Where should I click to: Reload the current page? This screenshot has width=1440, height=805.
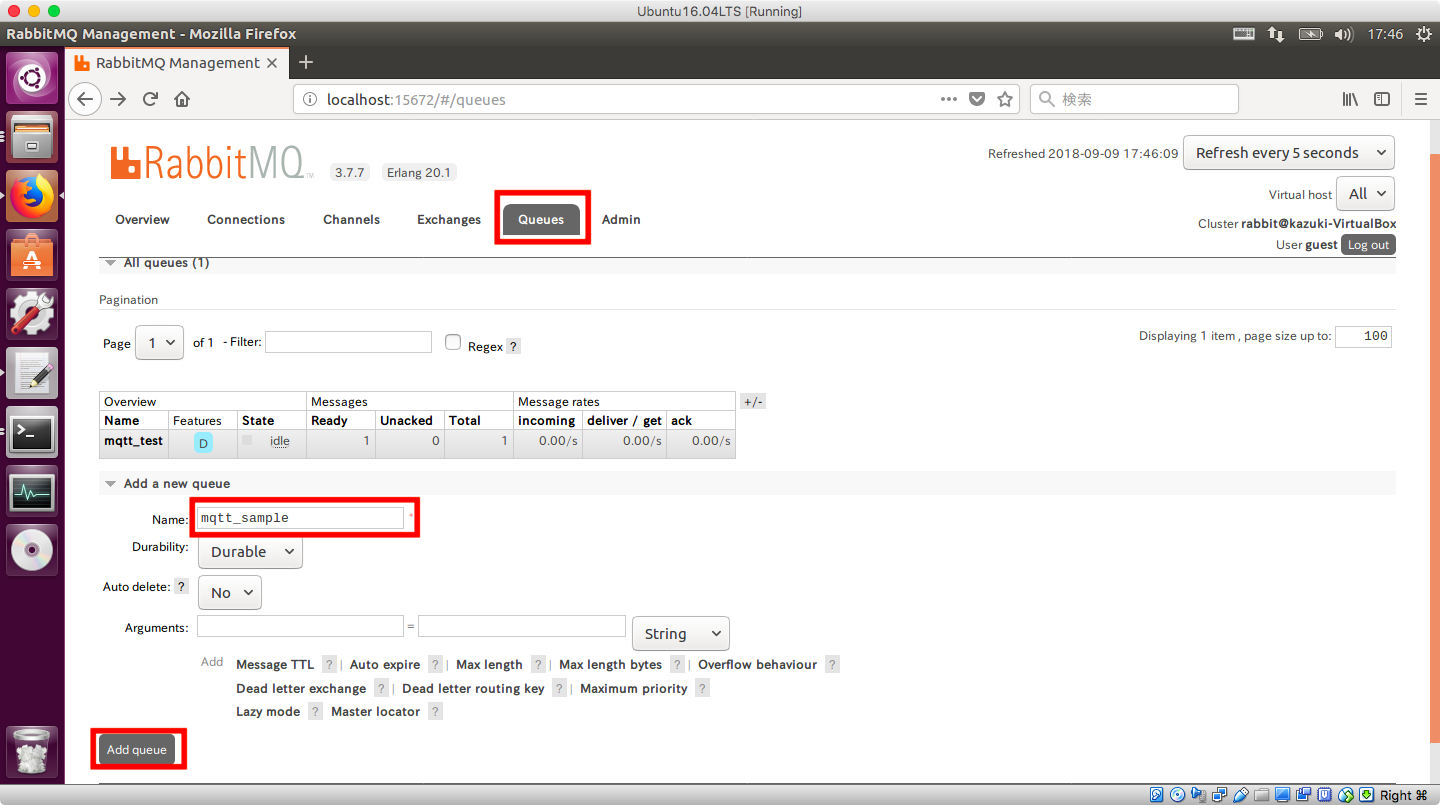pos(150,99)
